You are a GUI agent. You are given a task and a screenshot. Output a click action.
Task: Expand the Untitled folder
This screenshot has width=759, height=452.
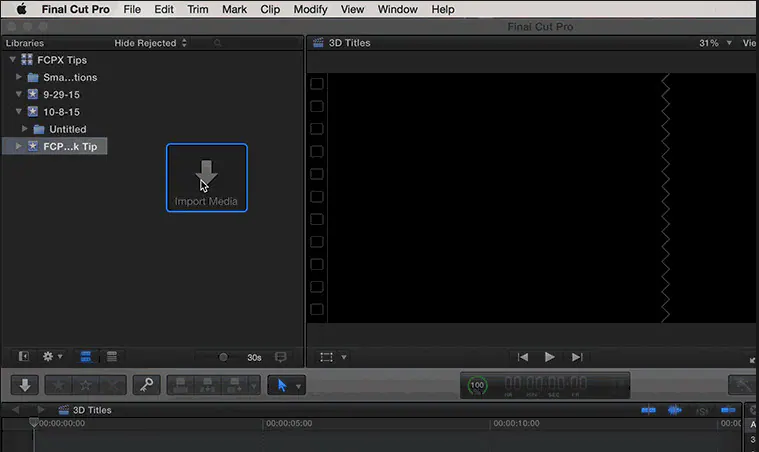(x=24, y=129)
